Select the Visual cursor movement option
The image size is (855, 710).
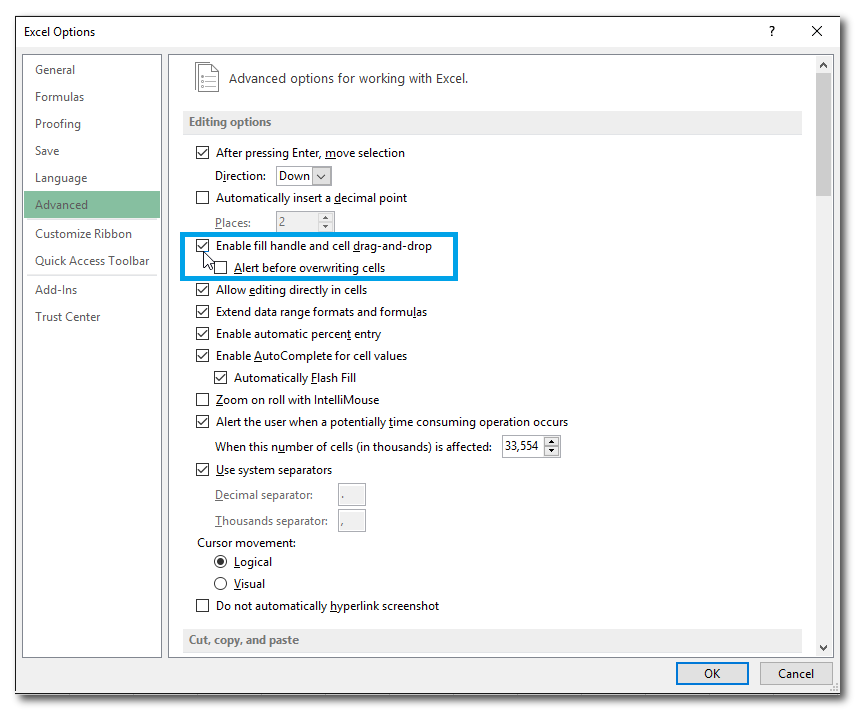[221, 584]
